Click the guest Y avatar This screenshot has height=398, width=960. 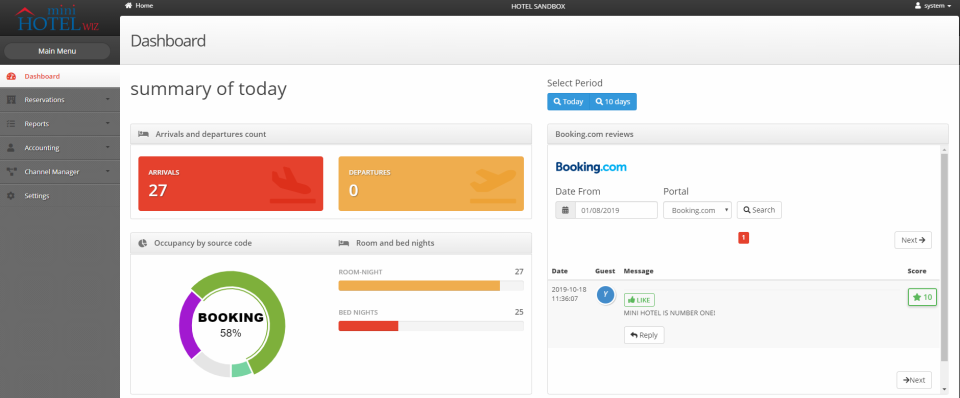[x=606, y=295]
